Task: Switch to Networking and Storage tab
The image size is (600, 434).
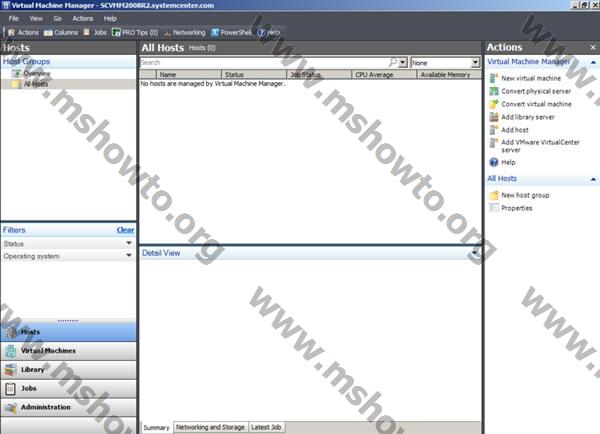Action: [210, 427]
